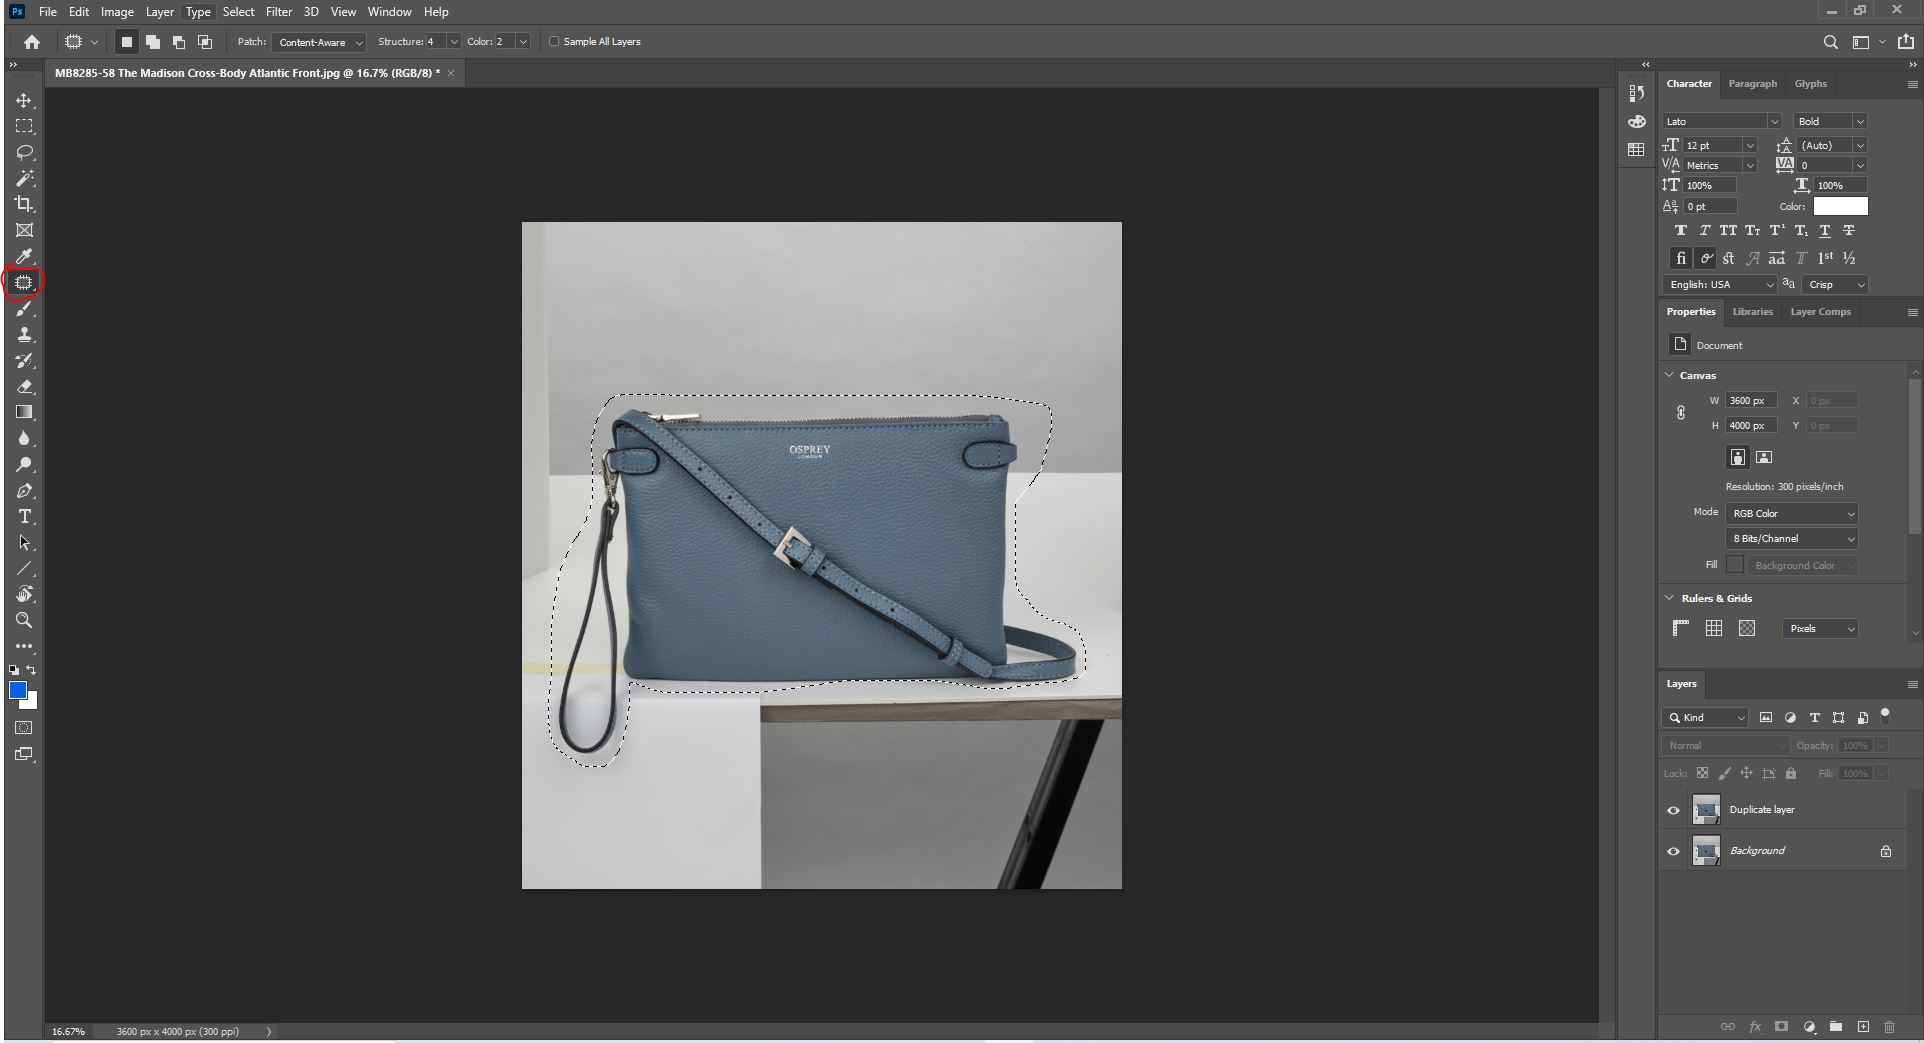Select the Path Selection tool

(24, 543)
